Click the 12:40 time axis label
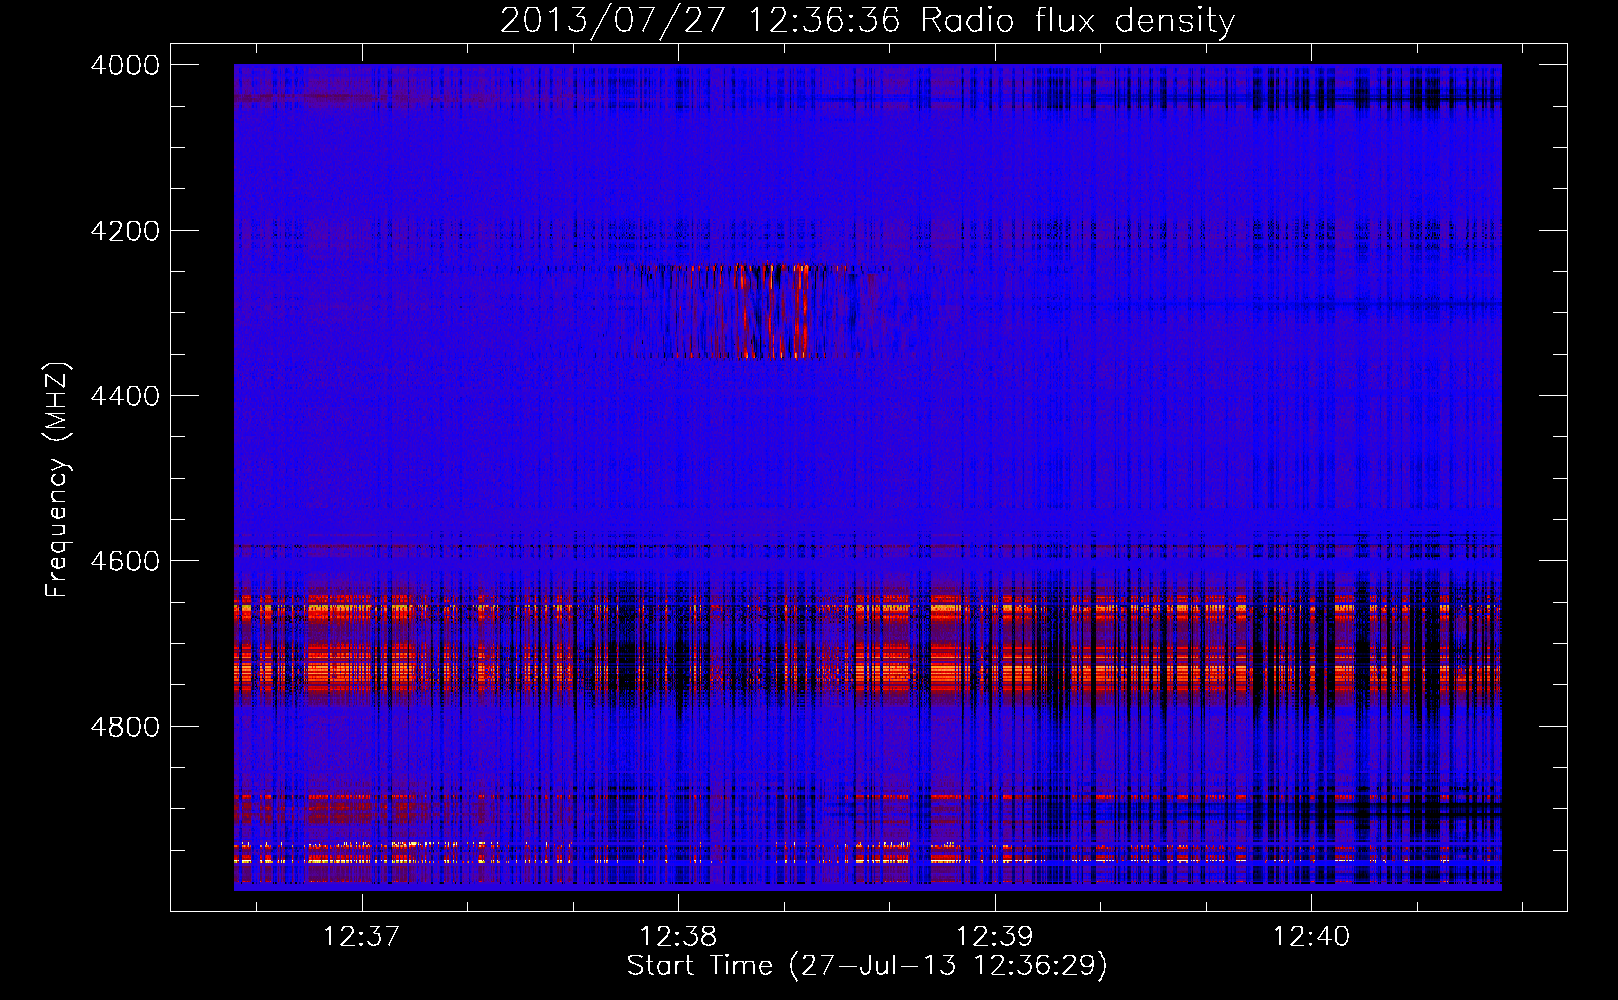 coord(1311,936)
